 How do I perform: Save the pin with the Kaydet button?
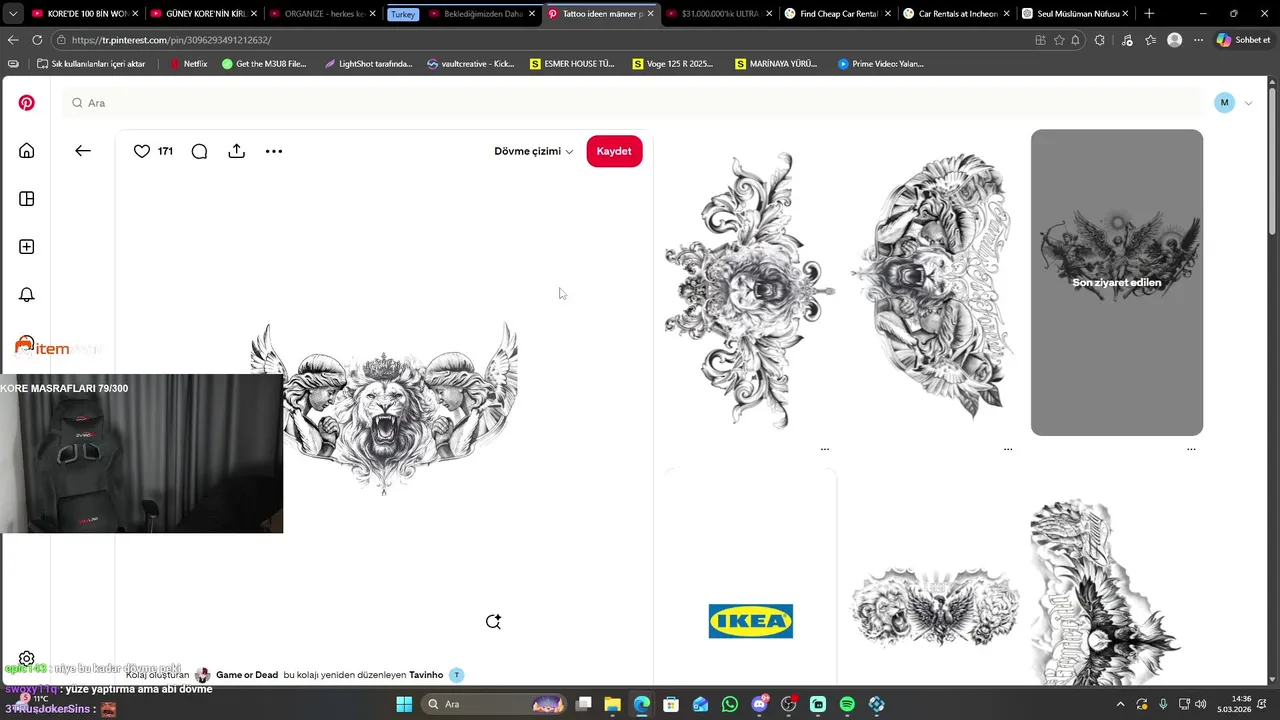coord(614,151)
